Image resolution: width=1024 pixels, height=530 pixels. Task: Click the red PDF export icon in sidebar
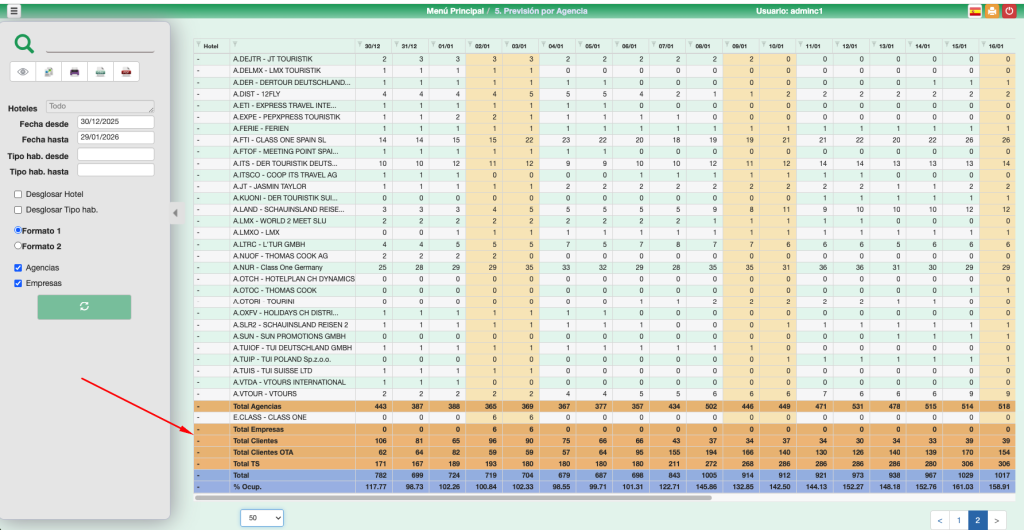tap(126, 72)
